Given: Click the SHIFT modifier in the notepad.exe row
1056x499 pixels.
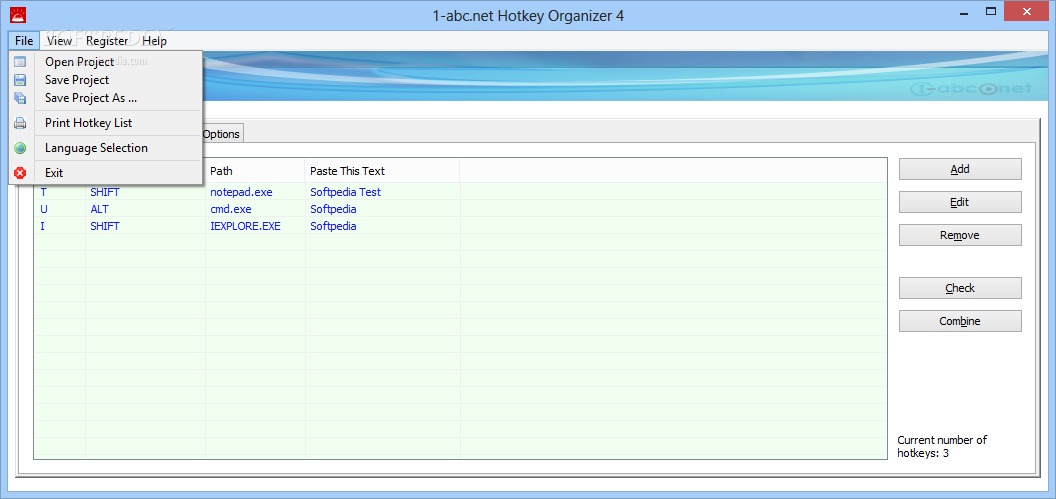Looking at the screenshot, I should point(104,192).
